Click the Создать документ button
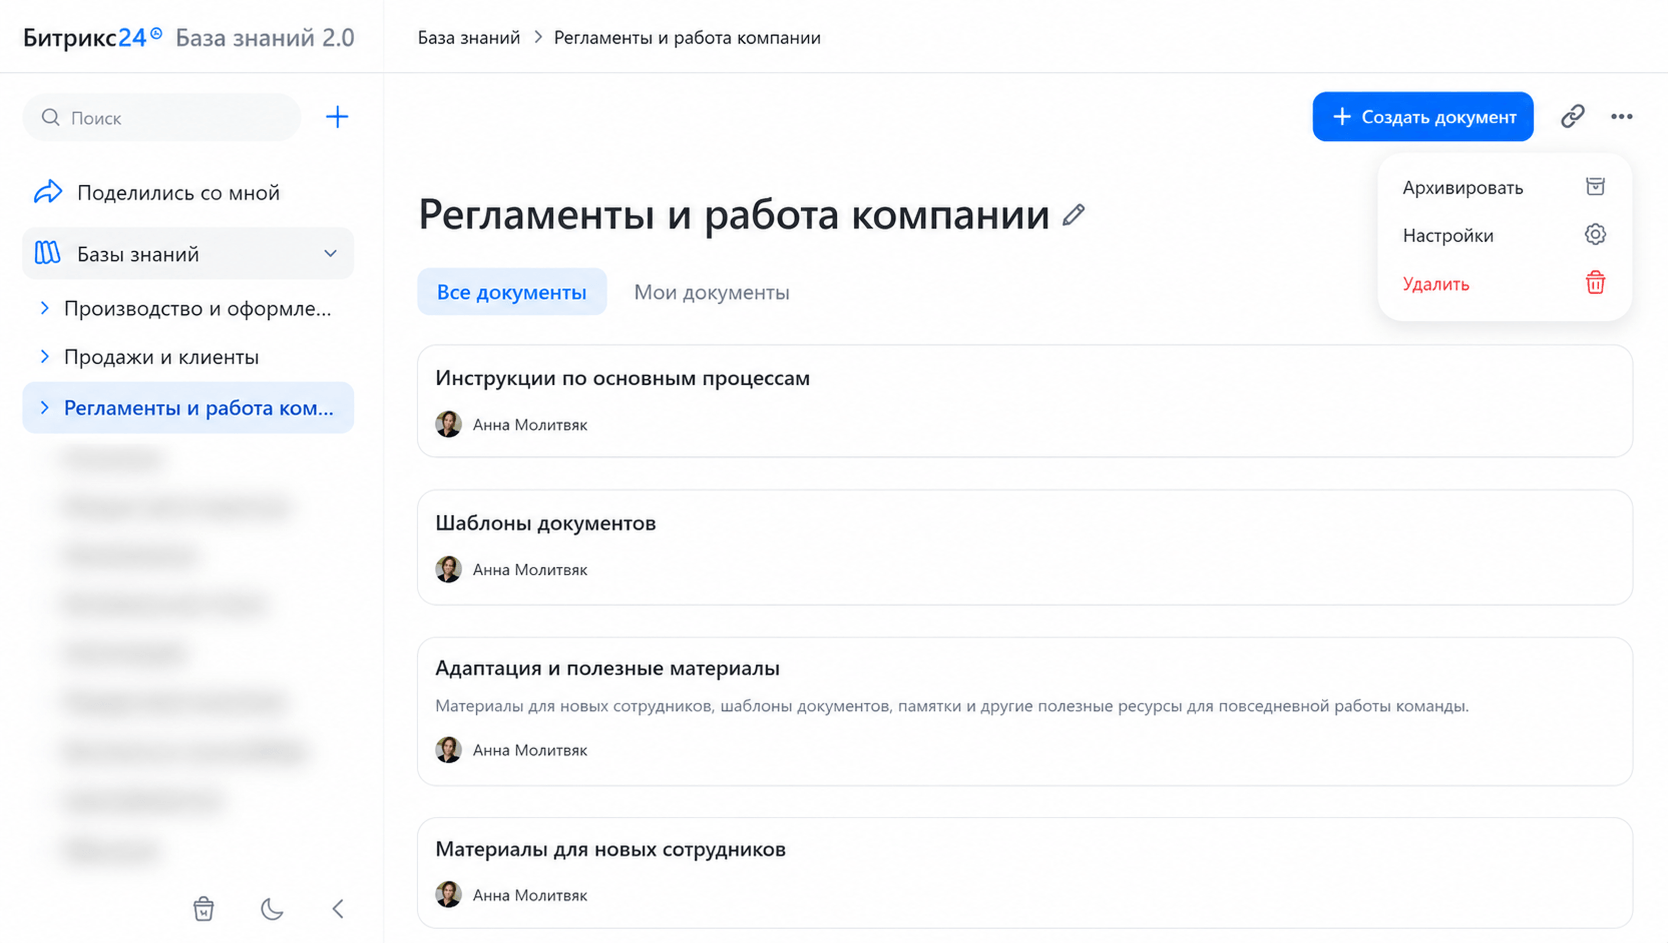The image size is (1668, 943). click(x=1423, y=117)
